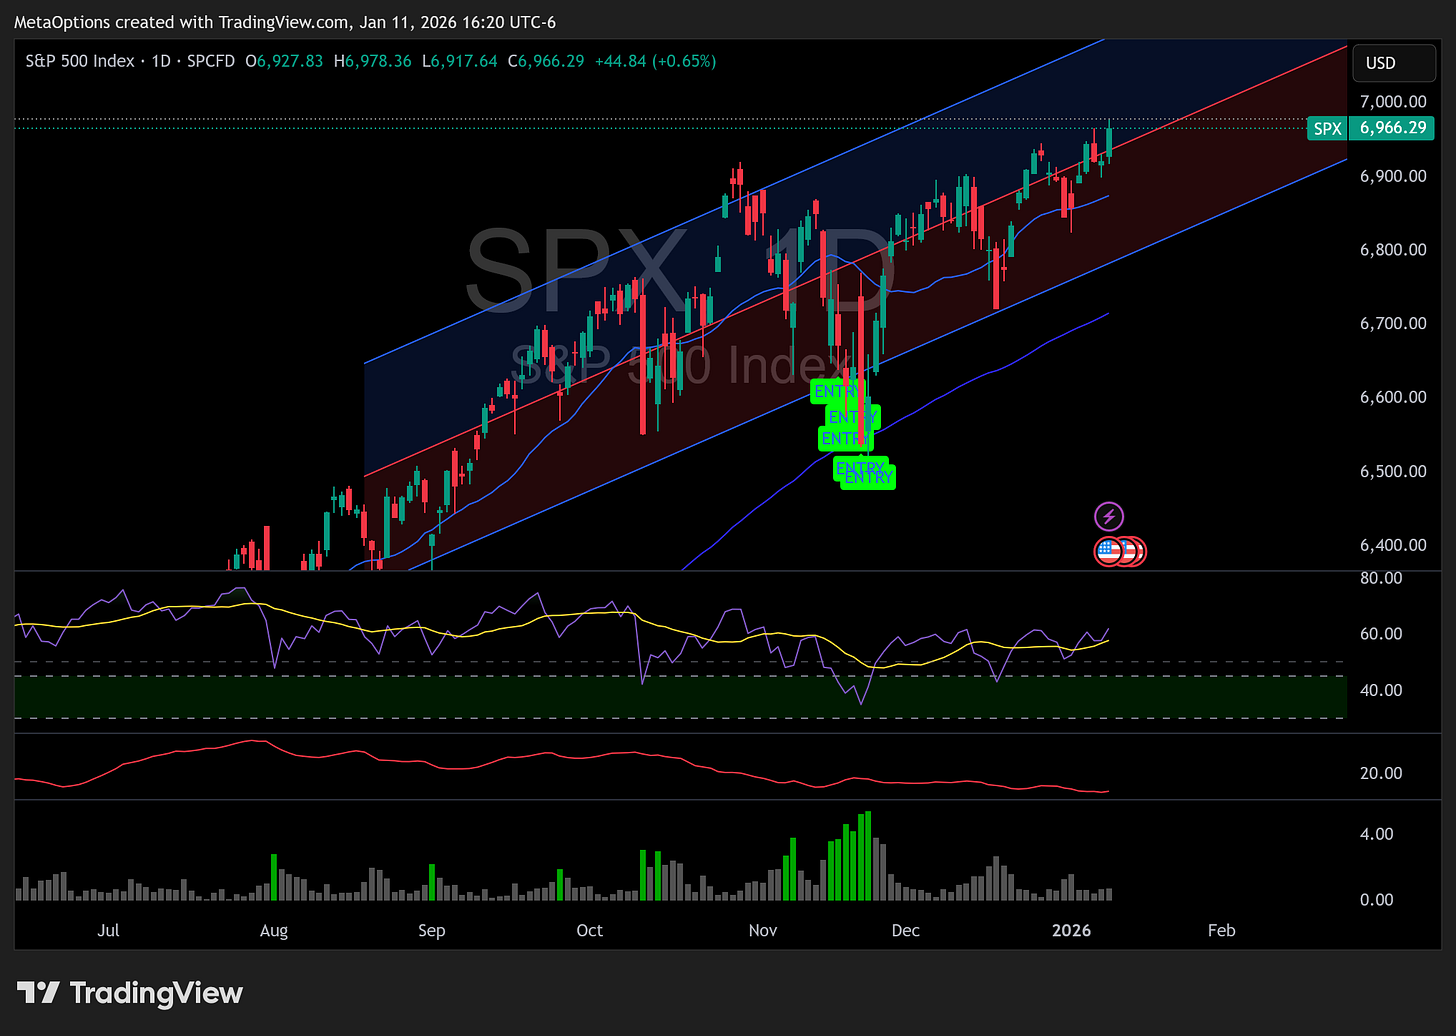Open the USD currency selector
1456x1036 pixels.
pos(1393,62)
